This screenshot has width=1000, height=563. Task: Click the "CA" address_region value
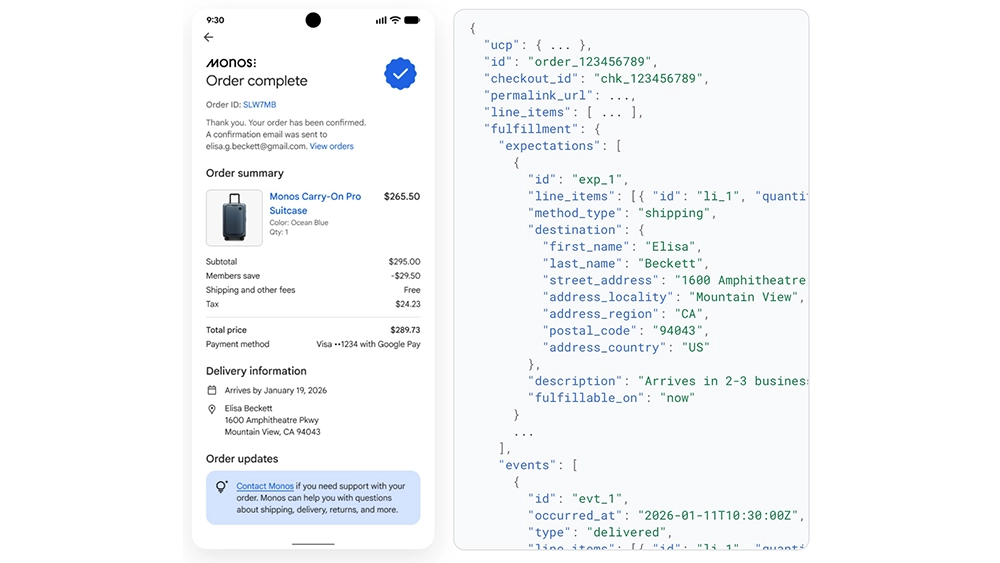(x=688, y=314)
